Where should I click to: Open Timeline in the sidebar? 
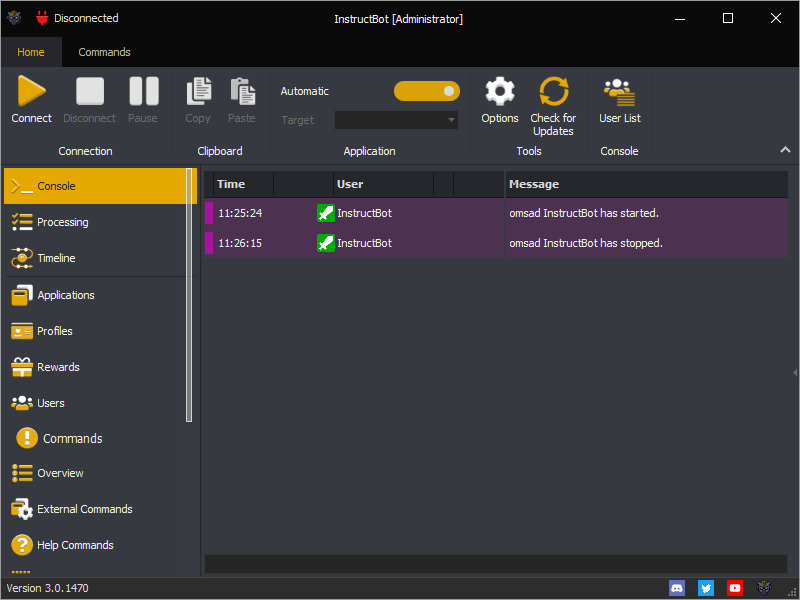coord(95,258)
